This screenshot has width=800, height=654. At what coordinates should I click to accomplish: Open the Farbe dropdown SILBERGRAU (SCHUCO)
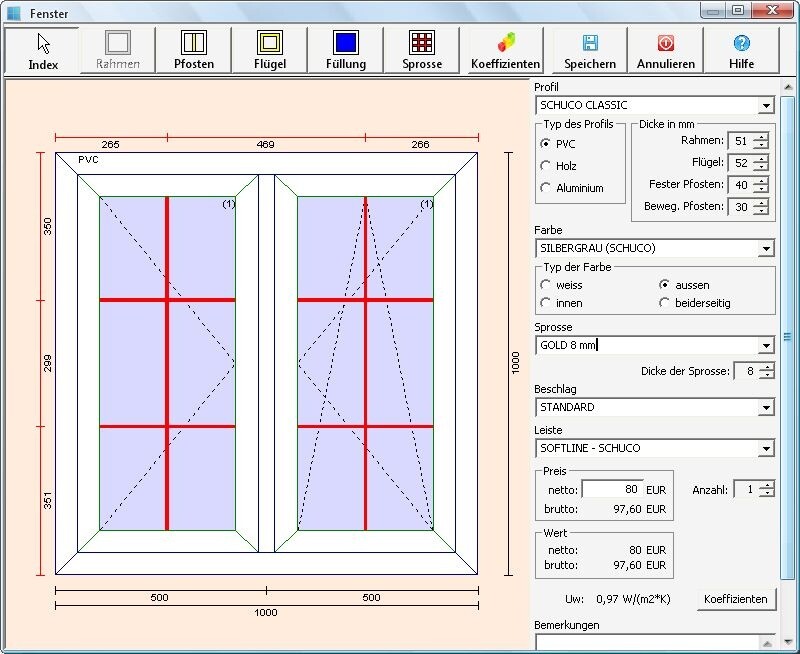[x=765, y=248]
